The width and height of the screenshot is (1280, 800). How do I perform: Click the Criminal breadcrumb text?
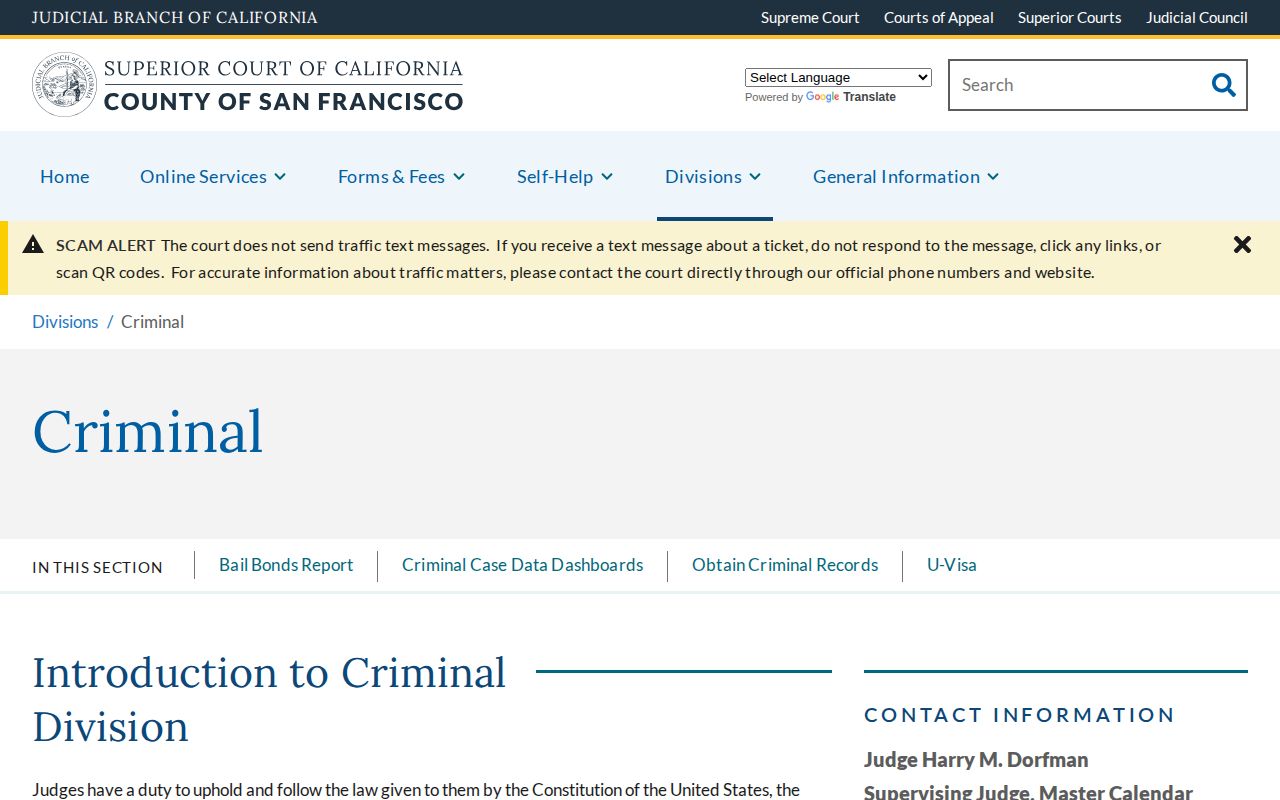click(153, 321)
